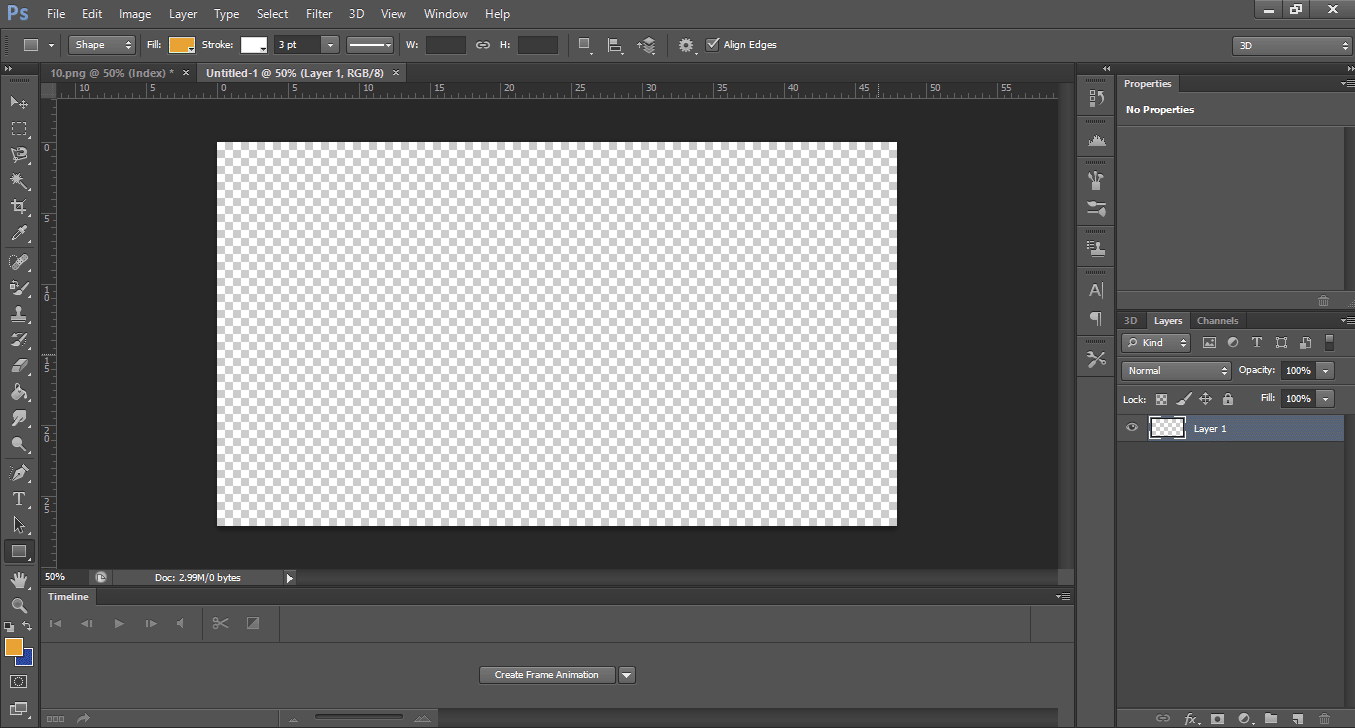Open the Paragraph panel icon

[1096, 318]
